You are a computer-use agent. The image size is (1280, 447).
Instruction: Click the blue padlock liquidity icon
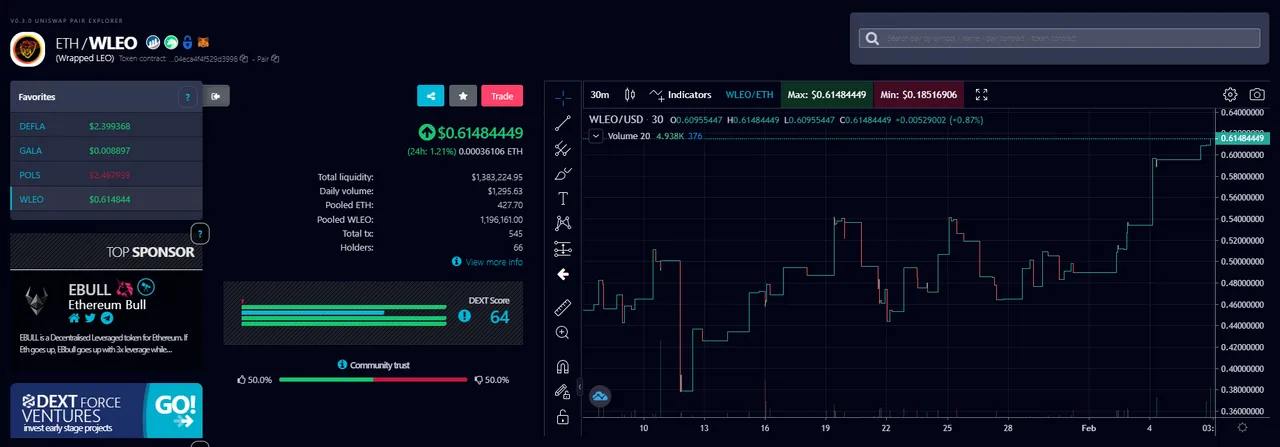pos(187,41)
